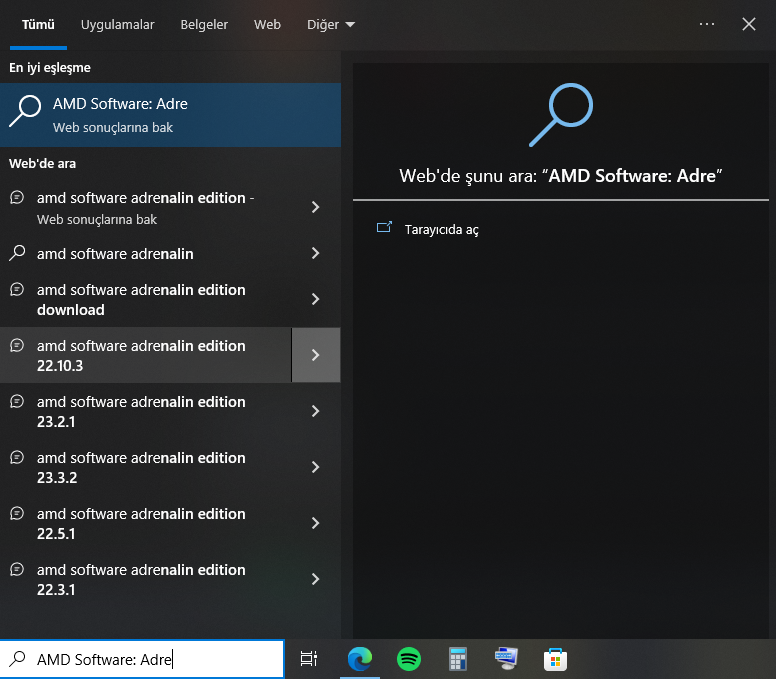Switch to the Uygulamalar tab
The image size is (776, 679).
point(118,24)
